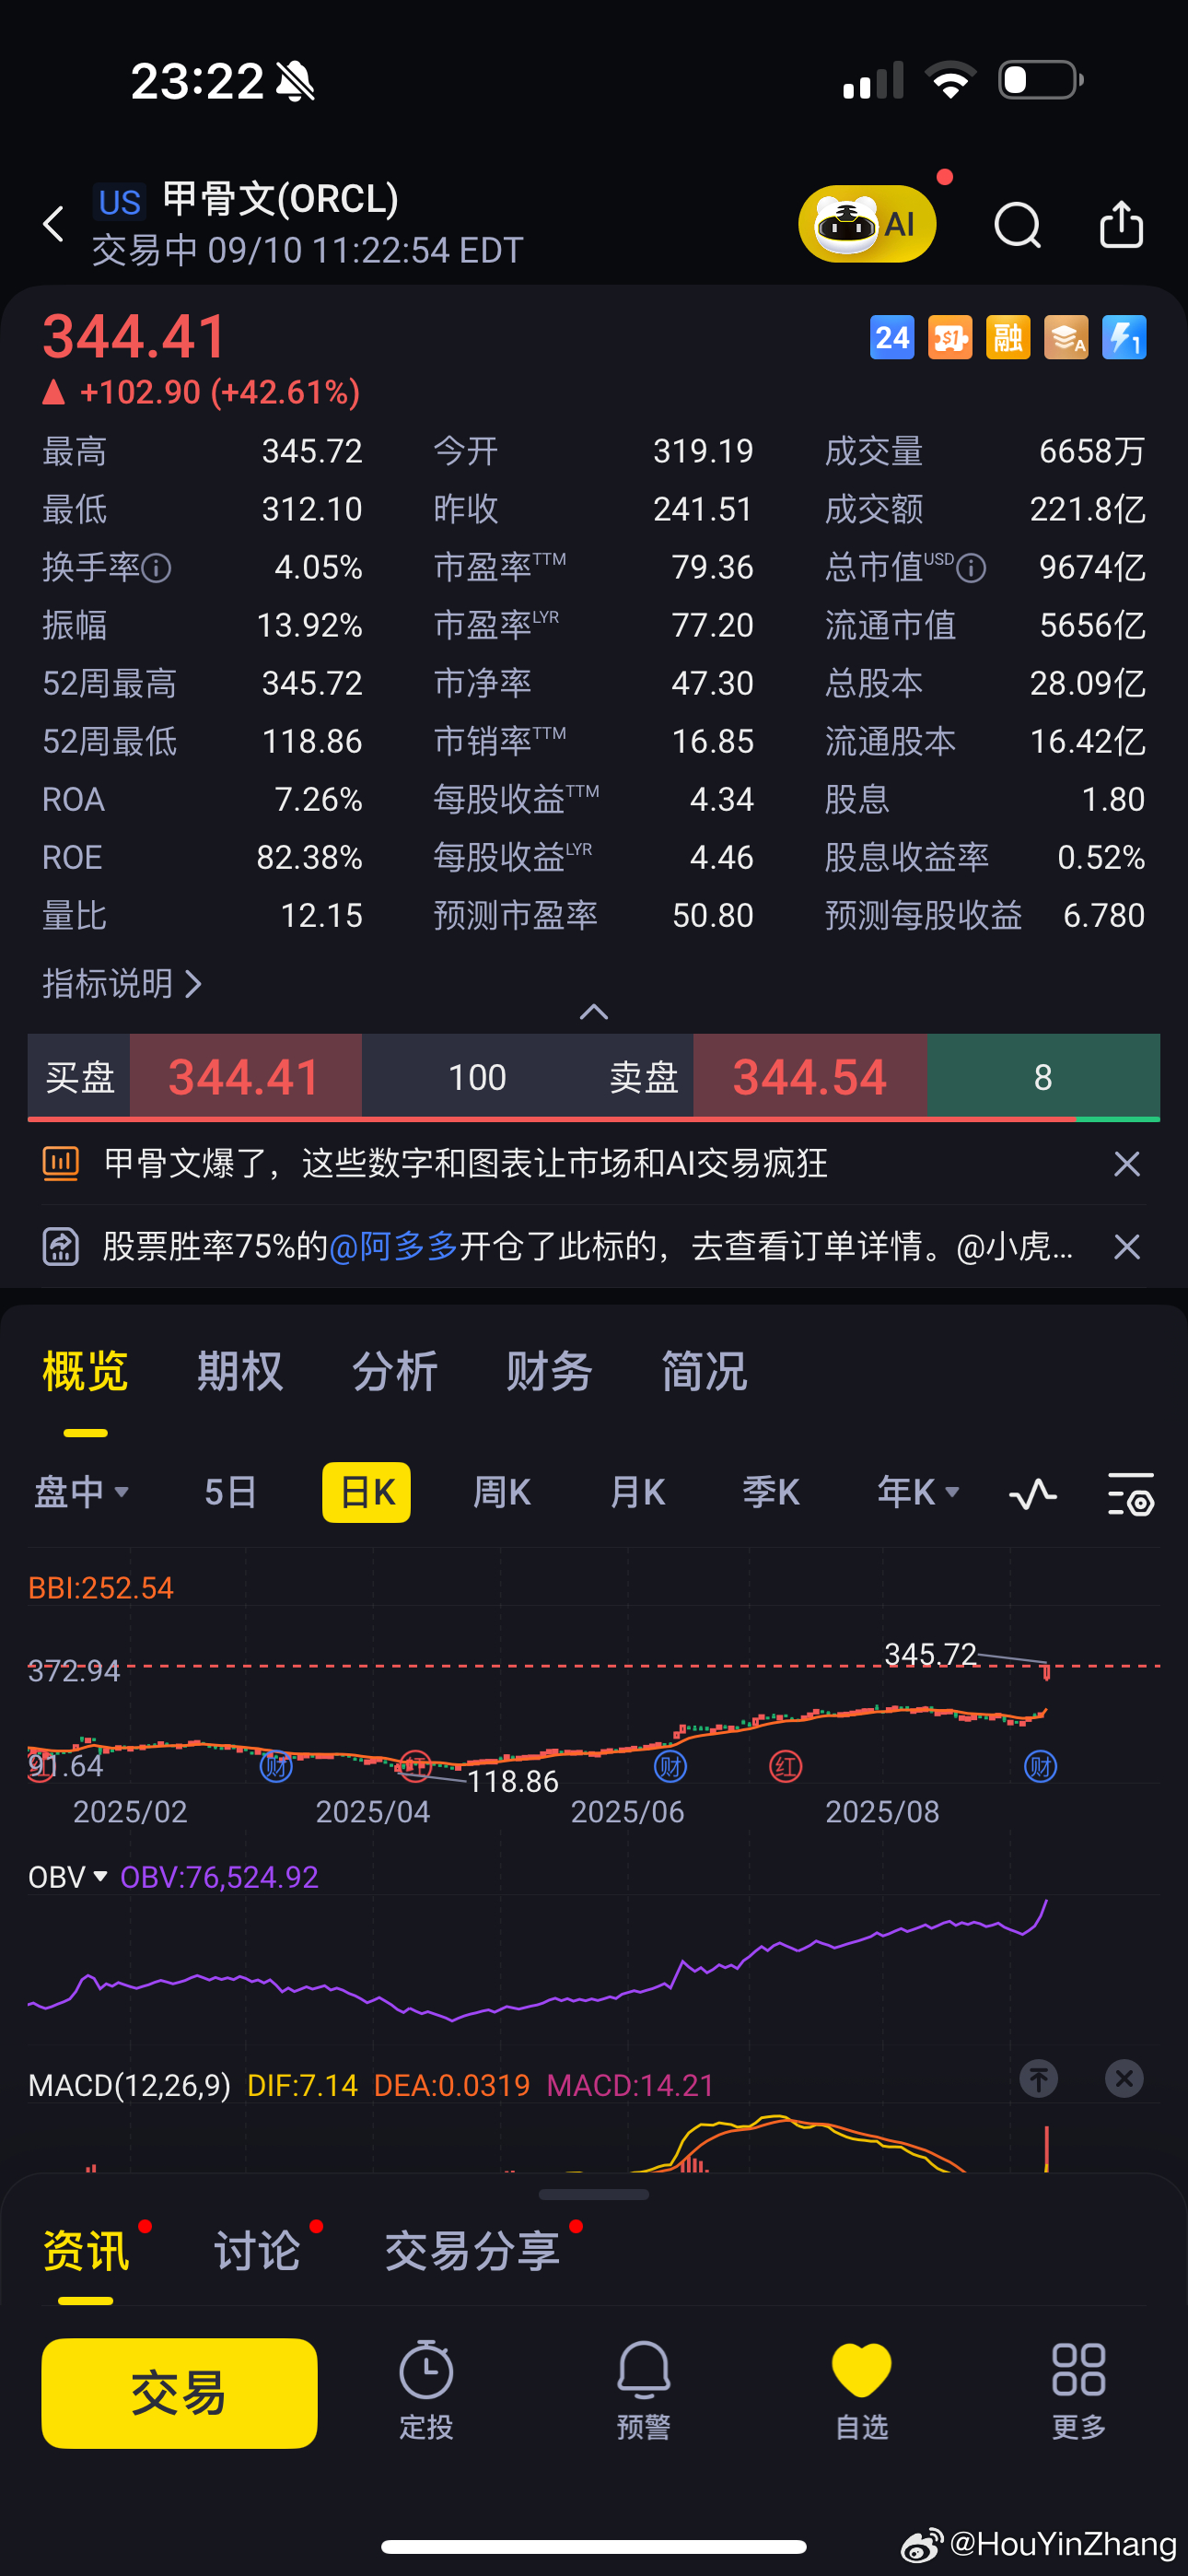Switch to 简况 tab
This screenshot has height=2576, width=1188.
704,1372
